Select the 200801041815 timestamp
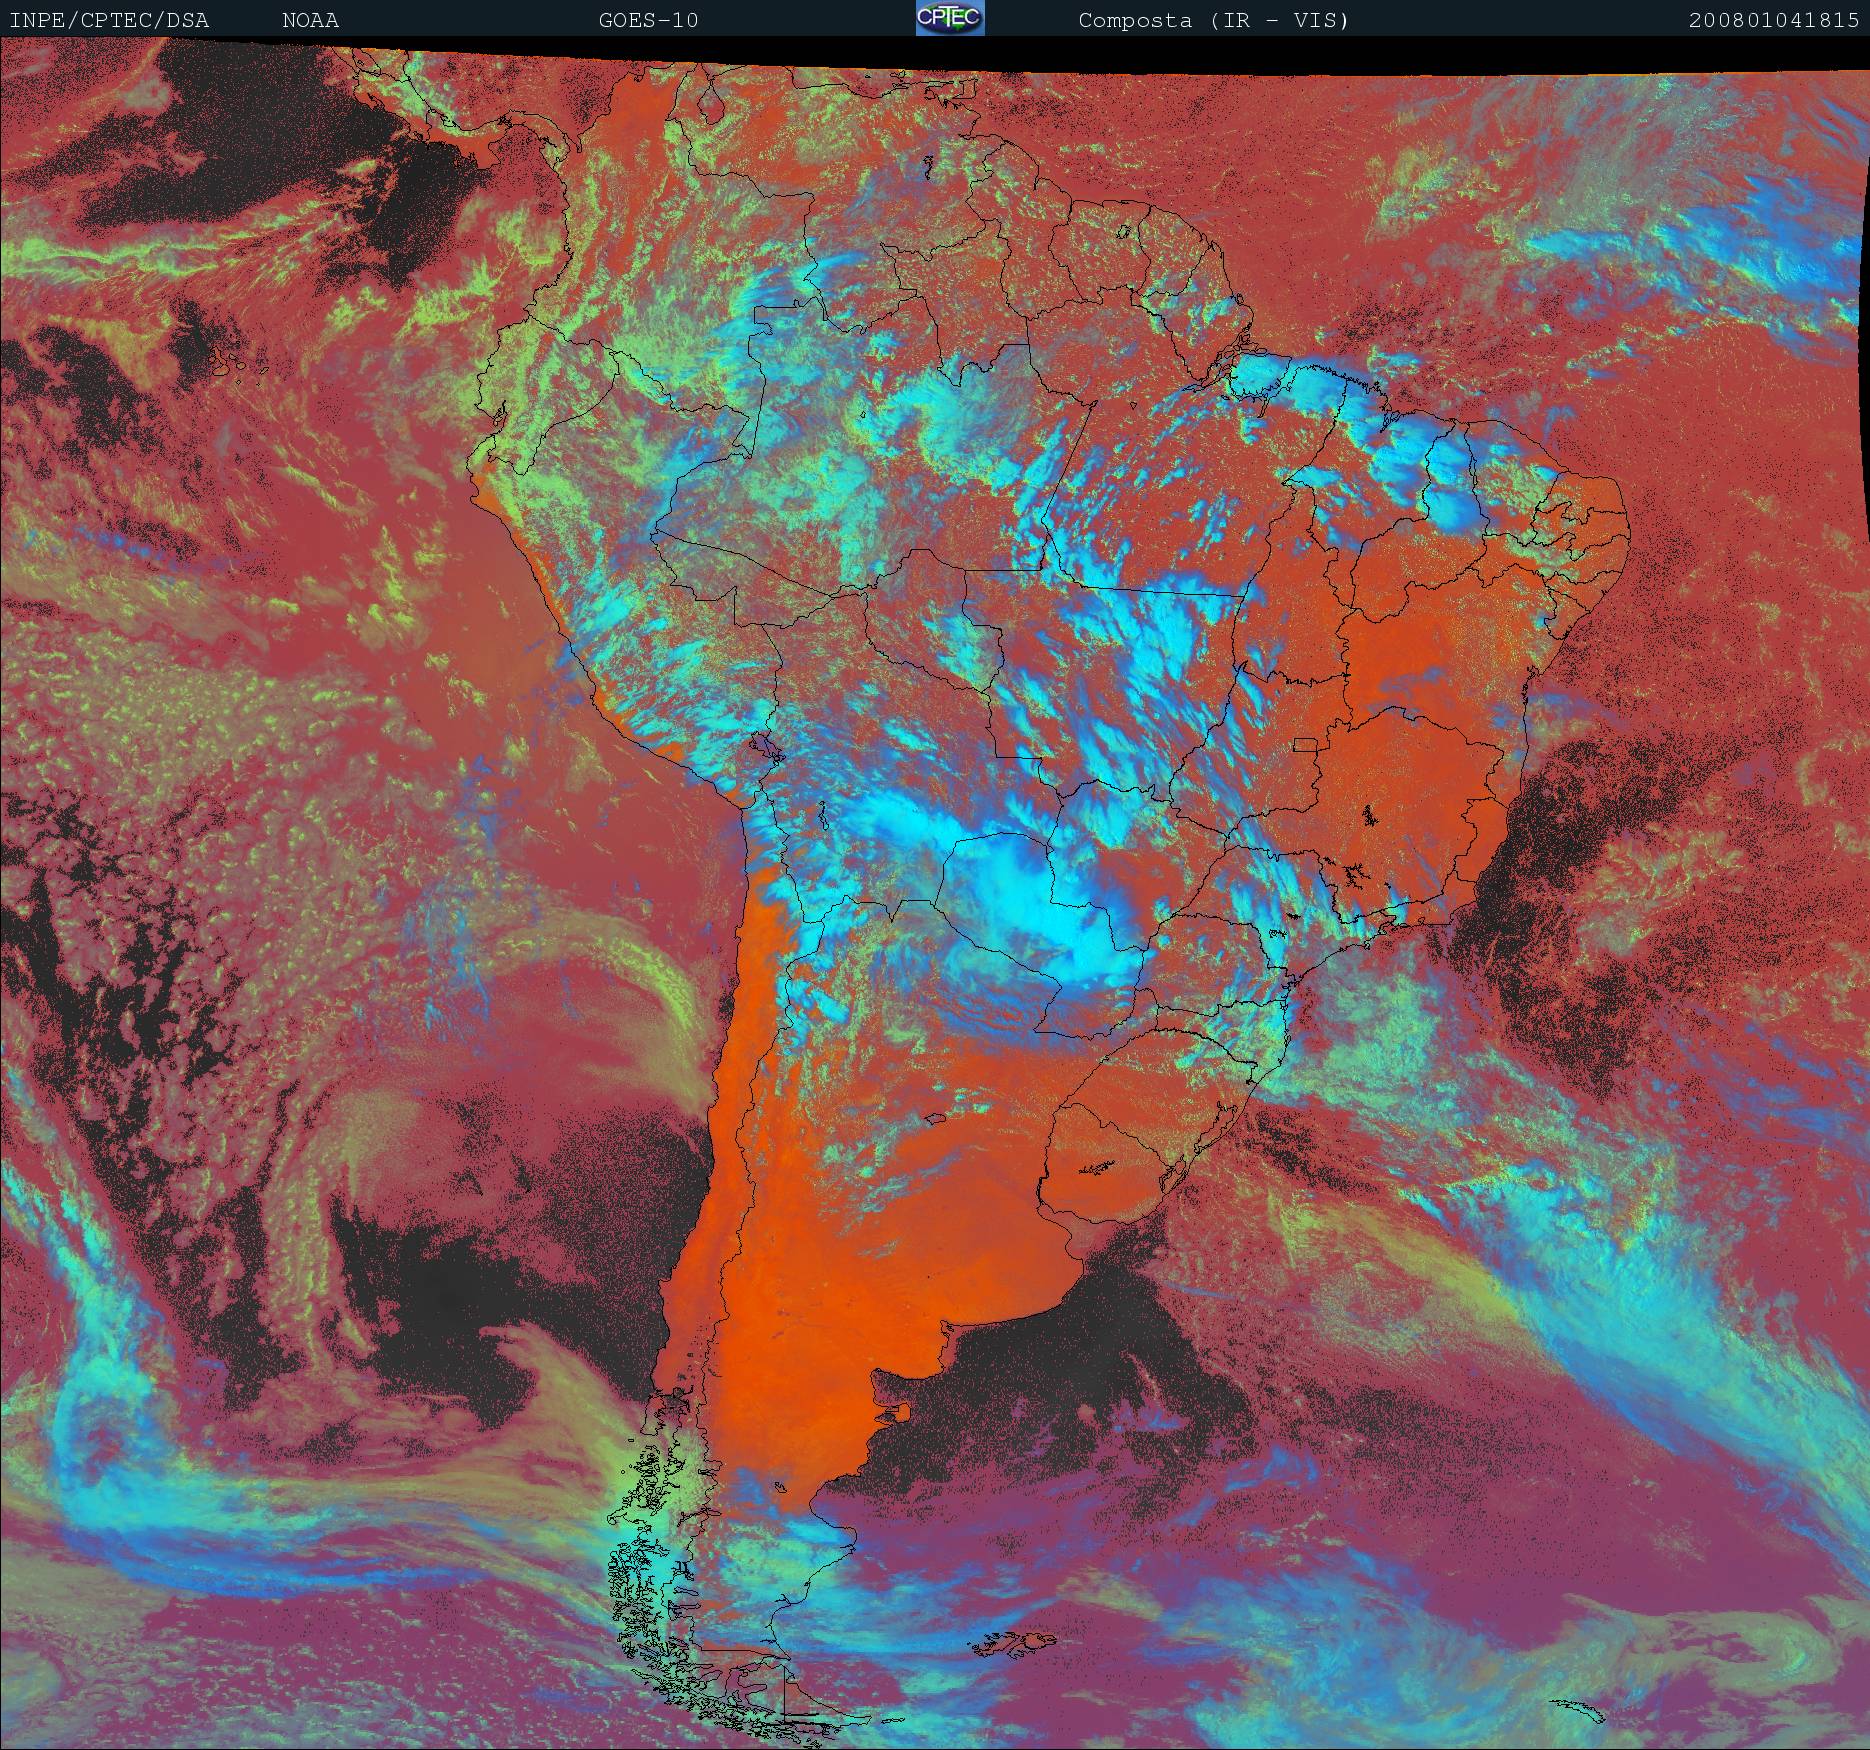Viewport: 1870px width, 1750px height. 1774,20
